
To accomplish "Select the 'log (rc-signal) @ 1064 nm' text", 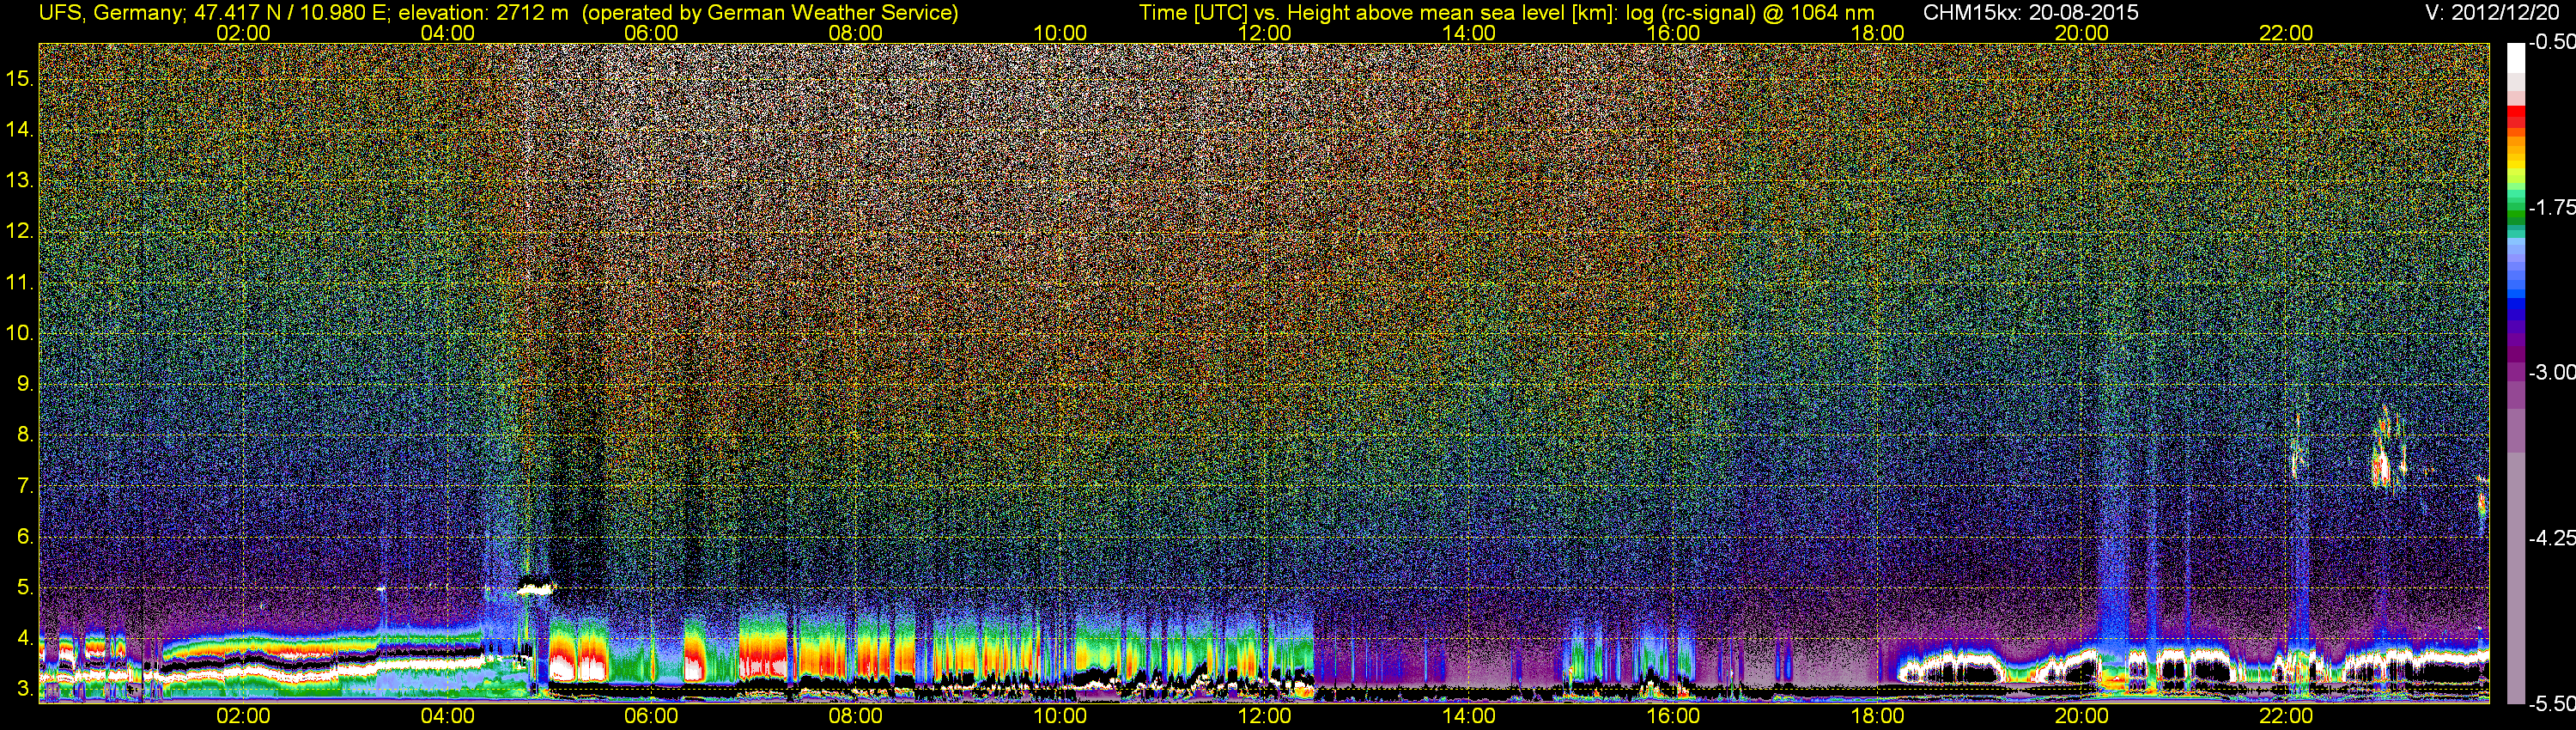I will point(1750,13).
